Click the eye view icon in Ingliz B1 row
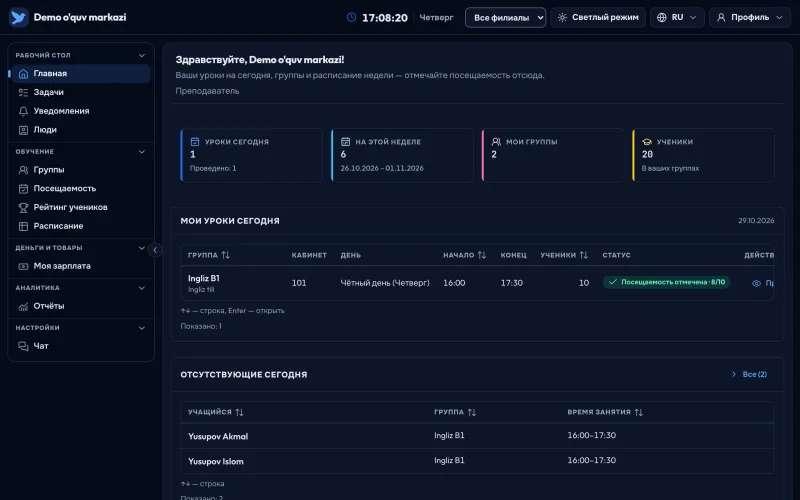 click(756, 283)
